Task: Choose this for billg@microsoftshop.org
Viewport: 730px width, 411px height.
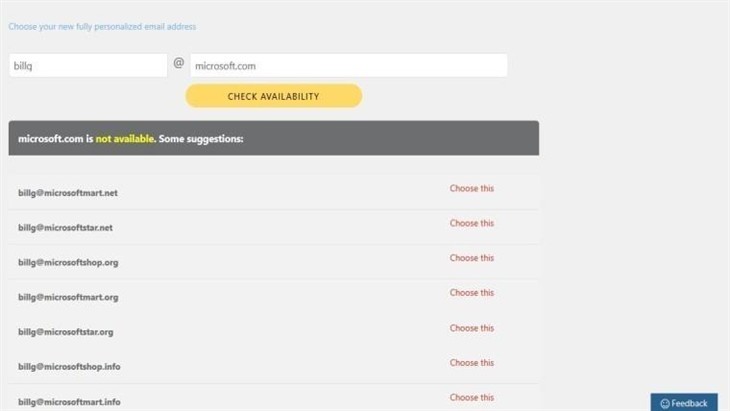Action: point(472,258)
